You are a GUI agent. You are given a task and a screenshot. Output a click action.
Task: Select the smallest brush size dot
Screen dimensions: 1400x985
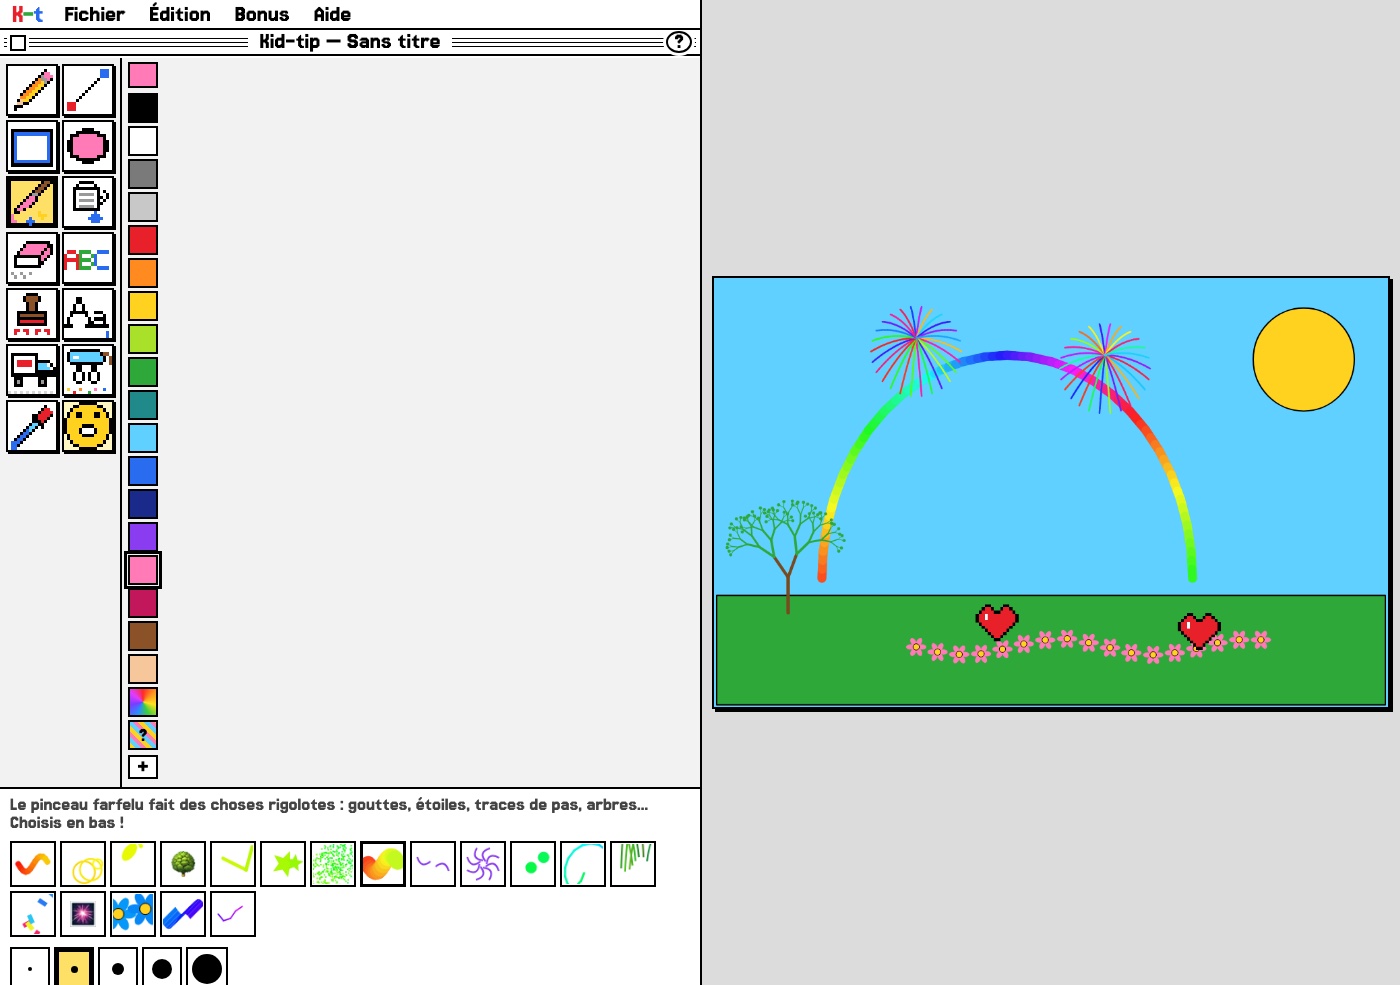30,968
